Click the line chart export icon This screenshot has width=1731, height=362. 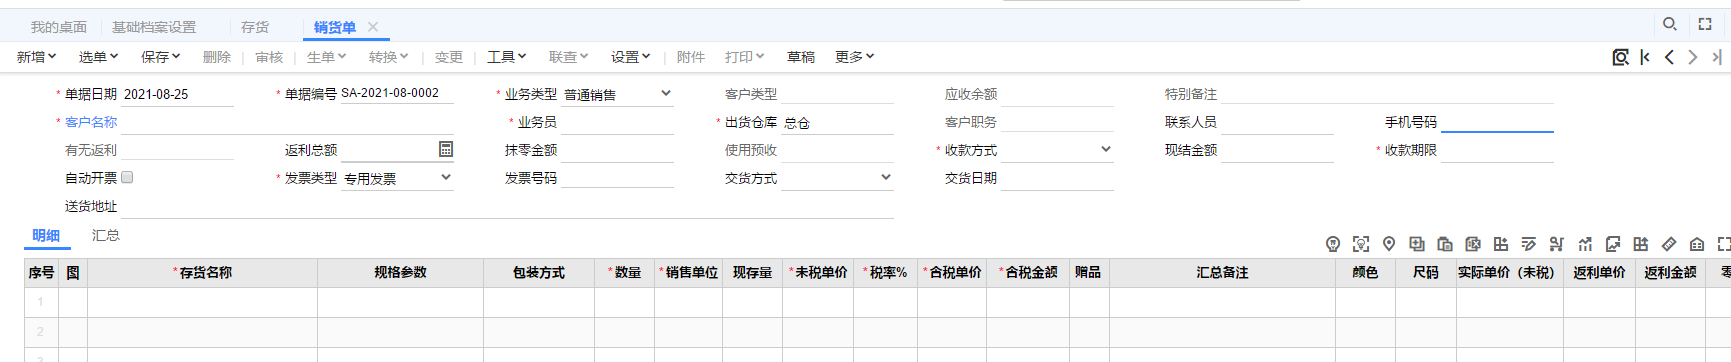pos(1613,244)
